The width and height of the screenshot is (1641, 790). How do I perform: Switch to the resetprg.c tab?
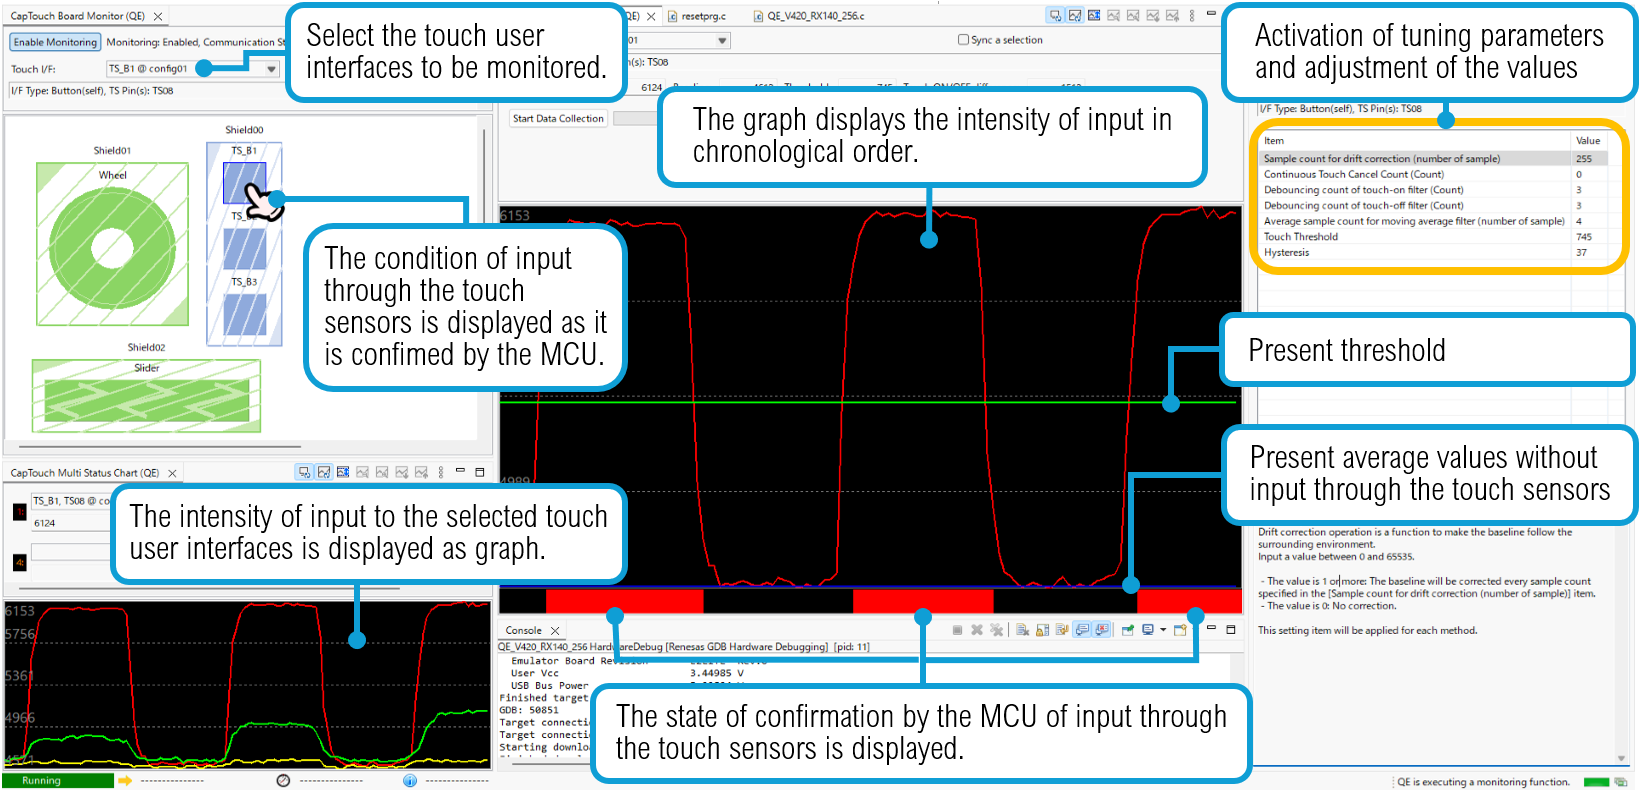pos(702,16)
